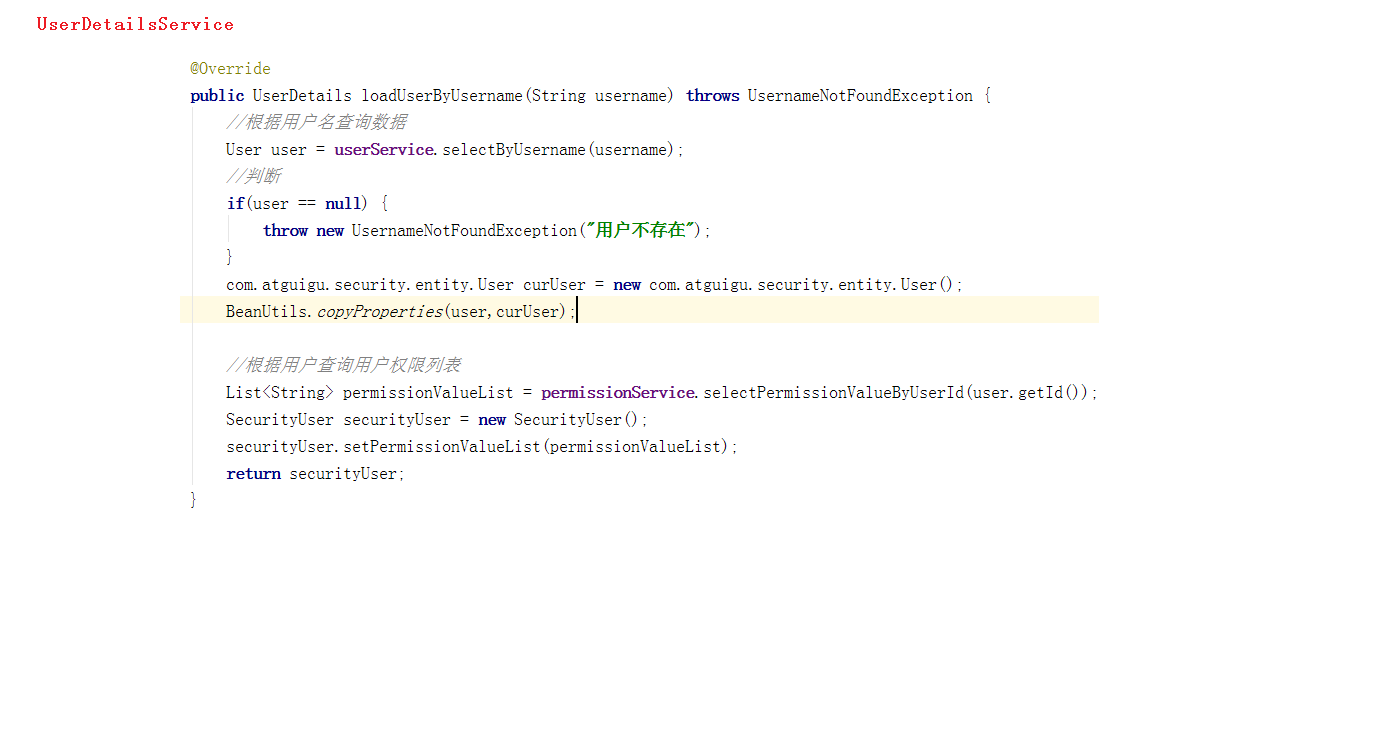Viewport: 1380px width, 750px height.
Task: Click the purple userService field reference
Action: tap(384, 150)
